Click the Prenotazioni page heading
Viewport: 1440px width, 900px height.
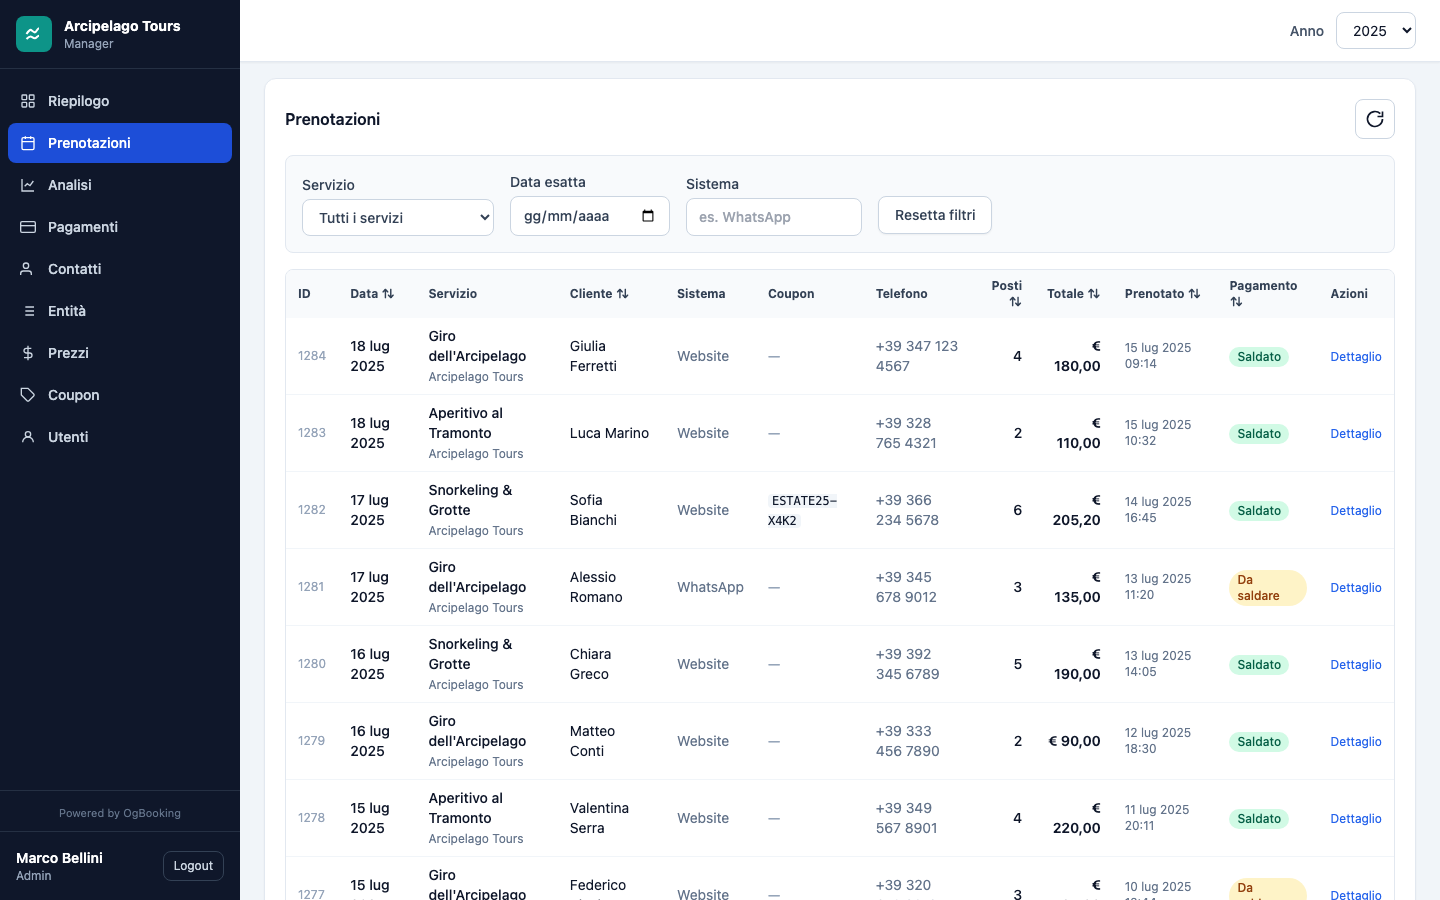click(332, 119)
